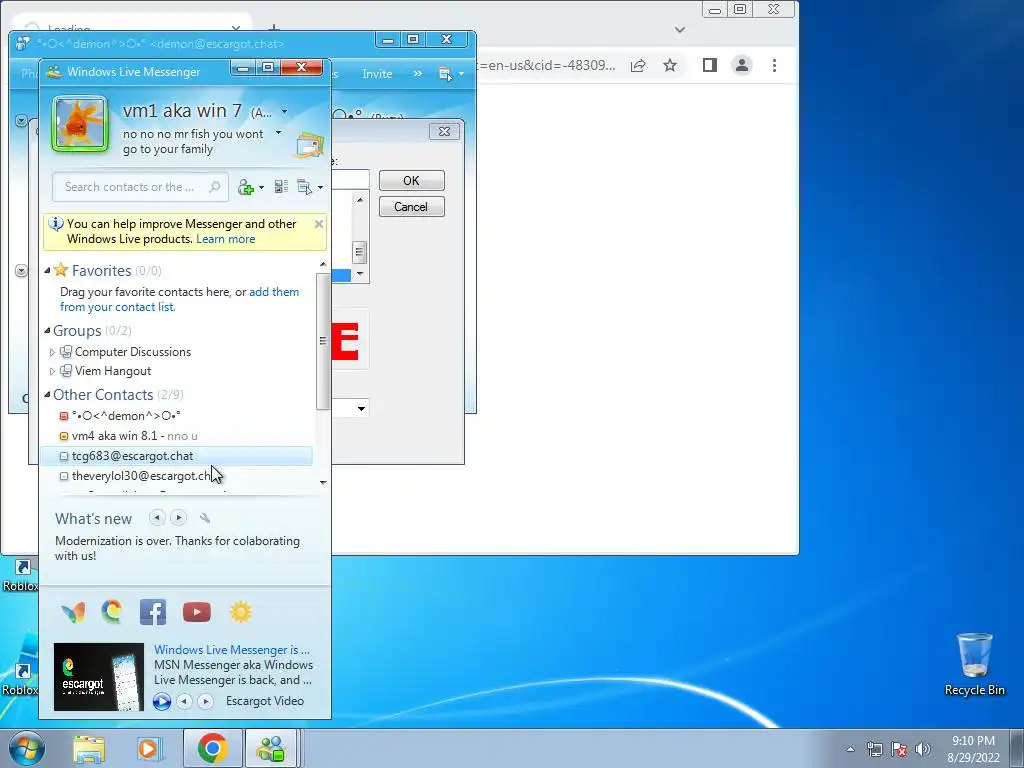Select the °•O<^demon^>O•° contact

coord(126,416)
